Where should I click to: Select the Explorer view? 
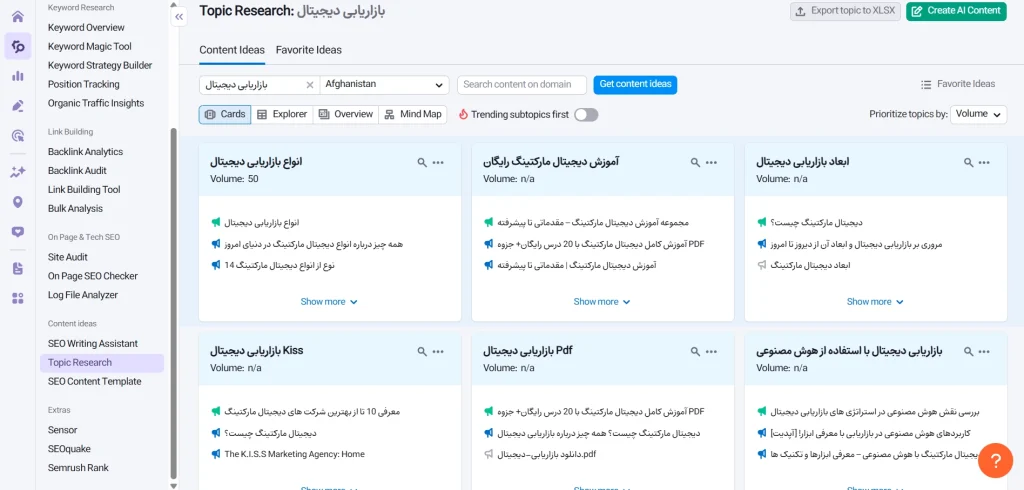(x=282, y=114)
